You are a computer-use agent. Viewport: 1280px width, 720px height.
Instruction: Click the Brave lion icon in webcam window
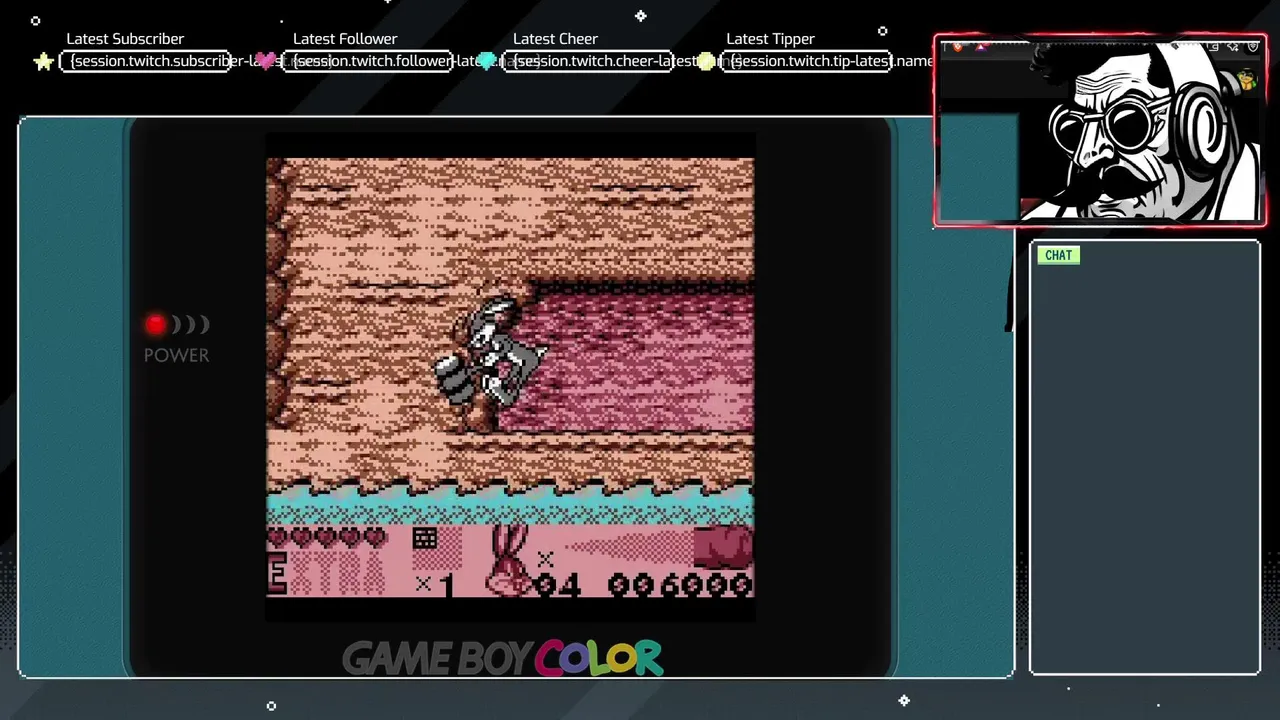point(957,46)
